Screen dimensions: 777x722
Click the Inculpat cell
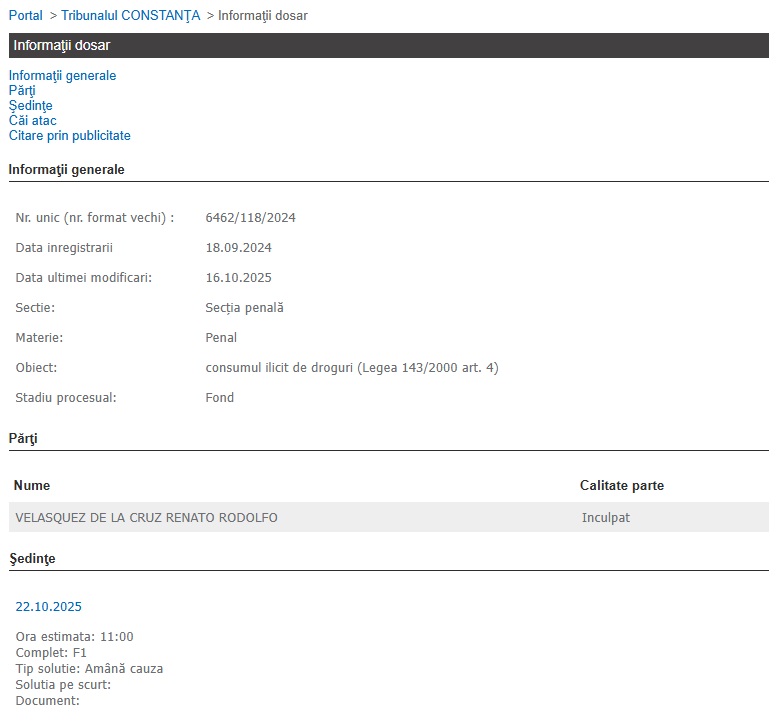[605, 518]
